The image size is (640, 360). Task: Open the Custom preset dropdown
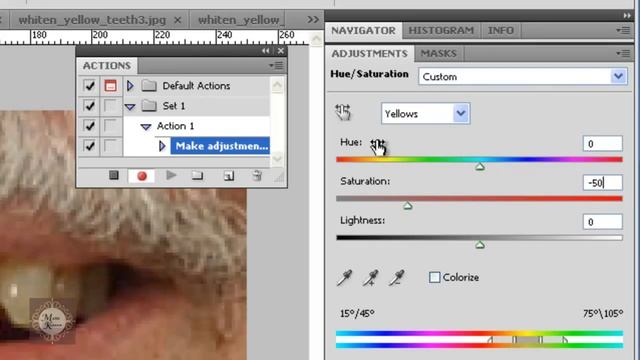(x=618, y=76)
